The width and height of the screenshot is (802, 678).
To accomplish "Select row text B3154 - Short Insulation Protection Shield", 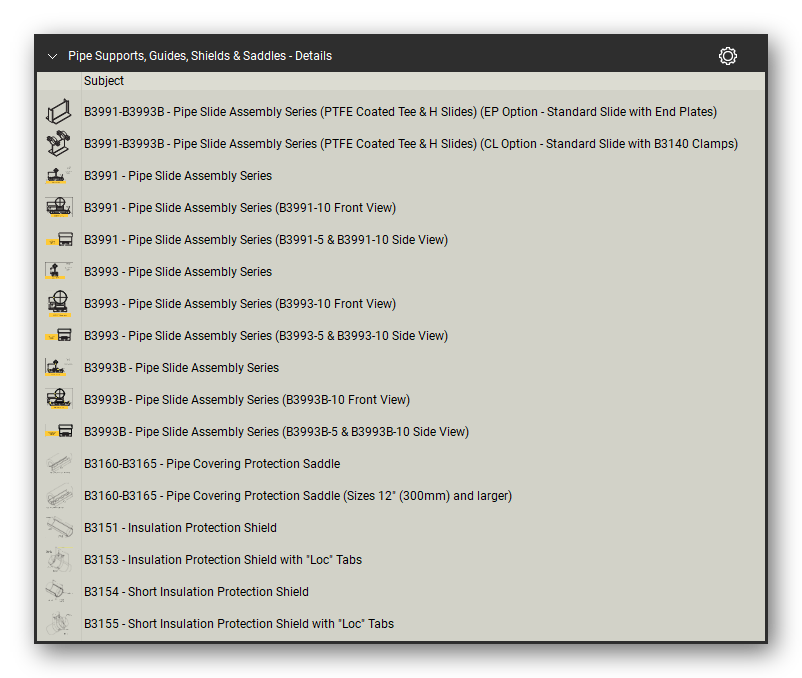I will pyautogui.click(x=196, y=592).
